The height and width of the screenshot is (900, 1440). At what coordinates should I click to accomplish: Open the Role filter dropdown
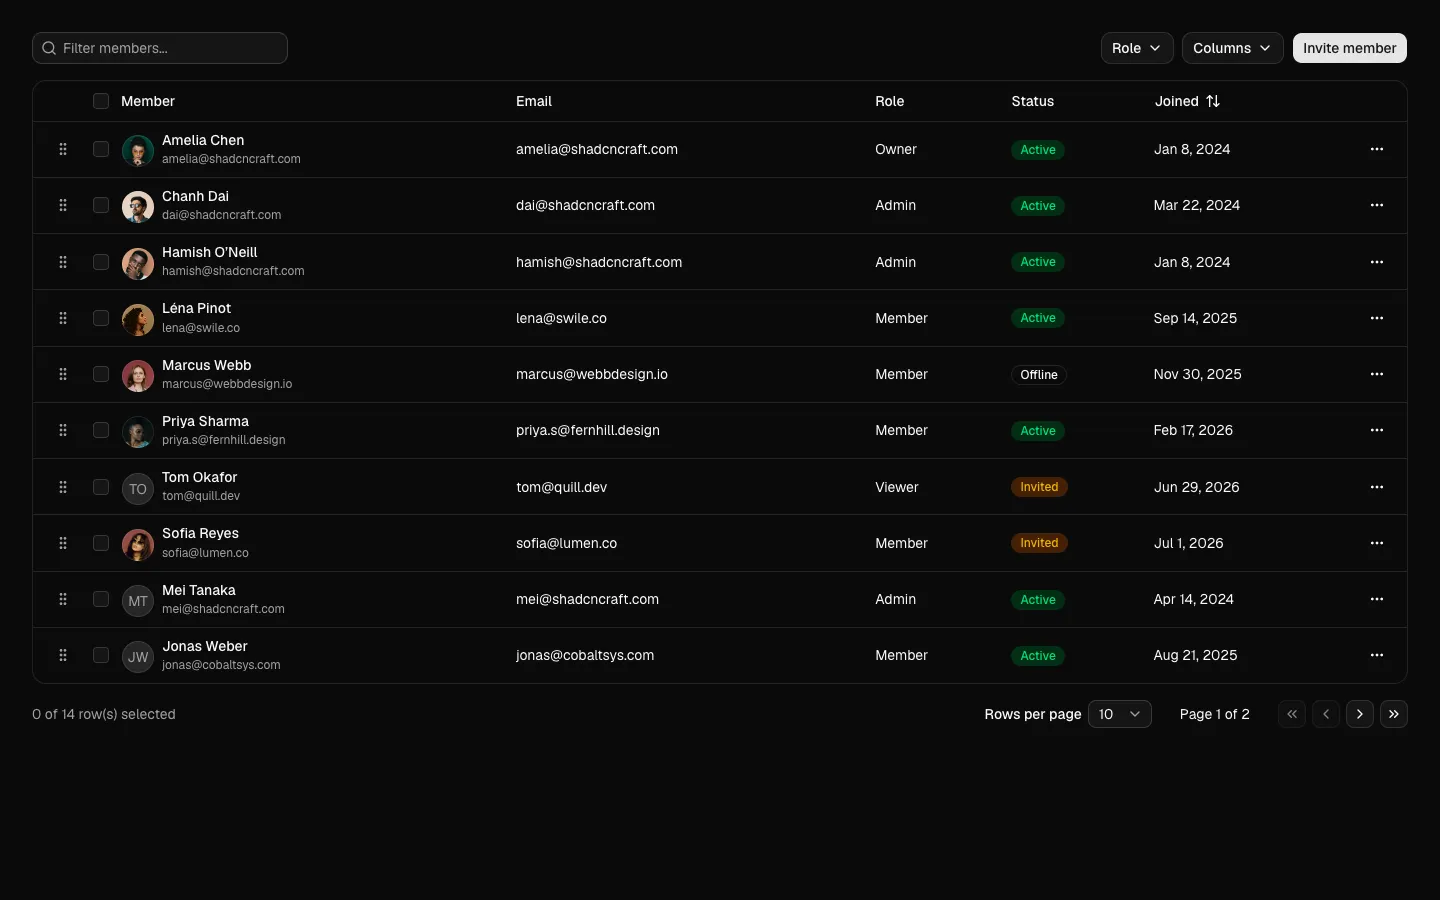tap(1137, 48)
